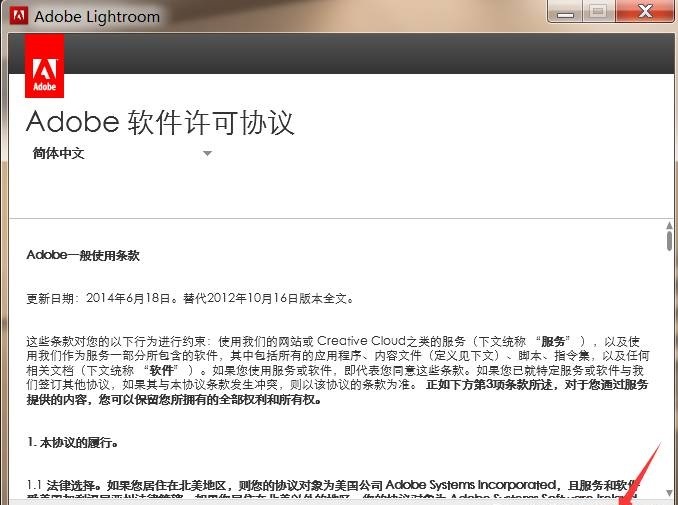Image resolution: width=678 pixels, height=505 pixels.
Task: Click the bold text 提供的内容，您可以保留
Action: (x=174, y=400)
